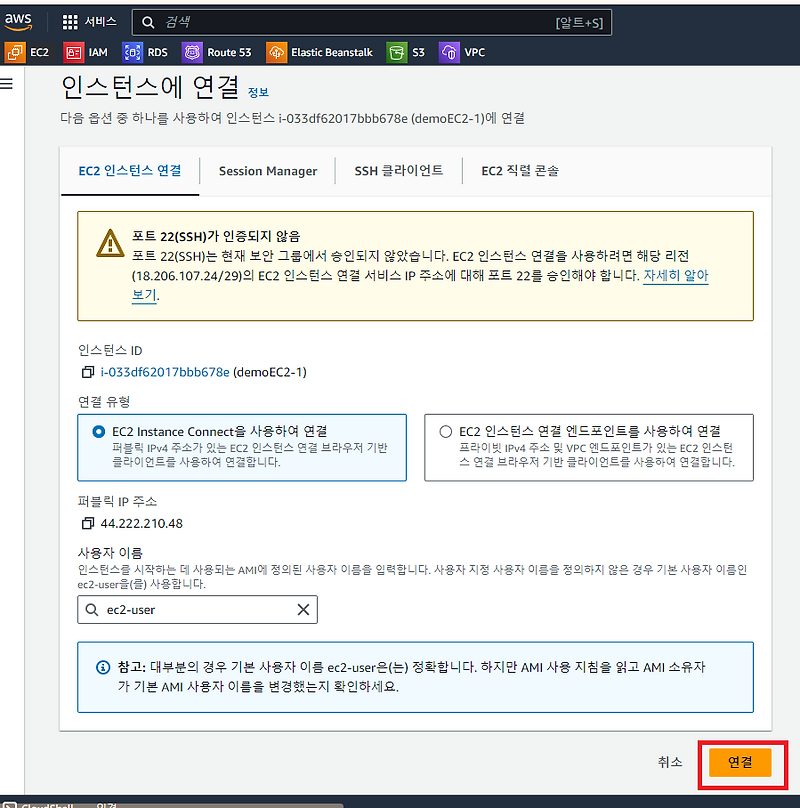Switch to the SSH 클라이언트 tab
Image resolution: width=800 pixels, height=808 pixels.
point(396,171)
